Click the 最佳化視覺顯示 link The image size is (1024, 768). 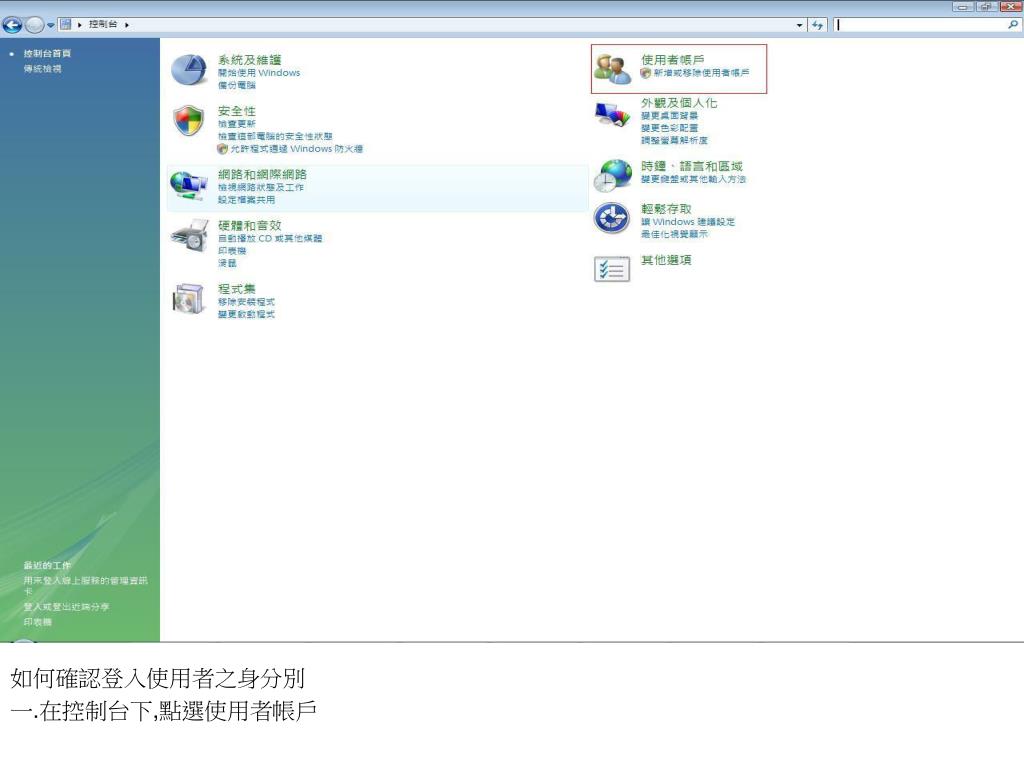tap(674, 234)
